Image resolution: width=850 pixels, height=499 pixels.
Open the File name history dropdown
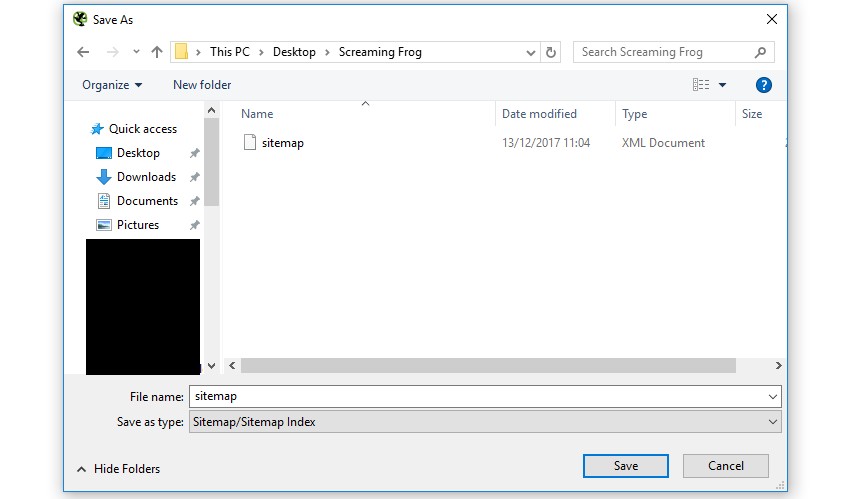(x=773, y=397)
